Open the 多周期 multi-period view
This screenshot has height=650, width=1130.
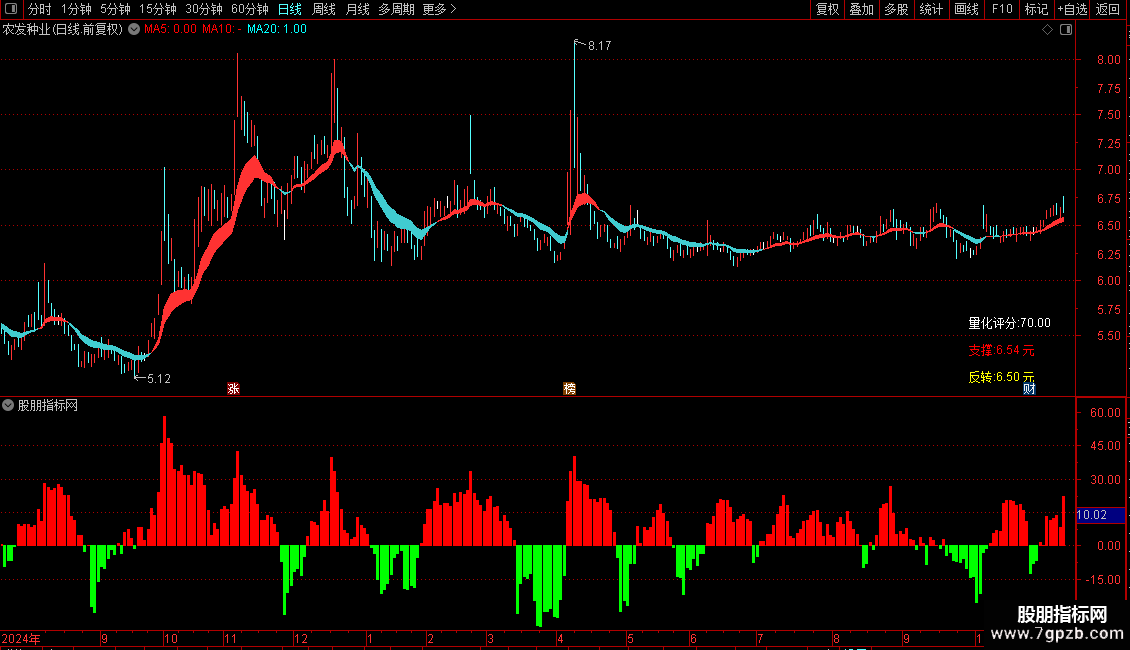tap(396, 9)
